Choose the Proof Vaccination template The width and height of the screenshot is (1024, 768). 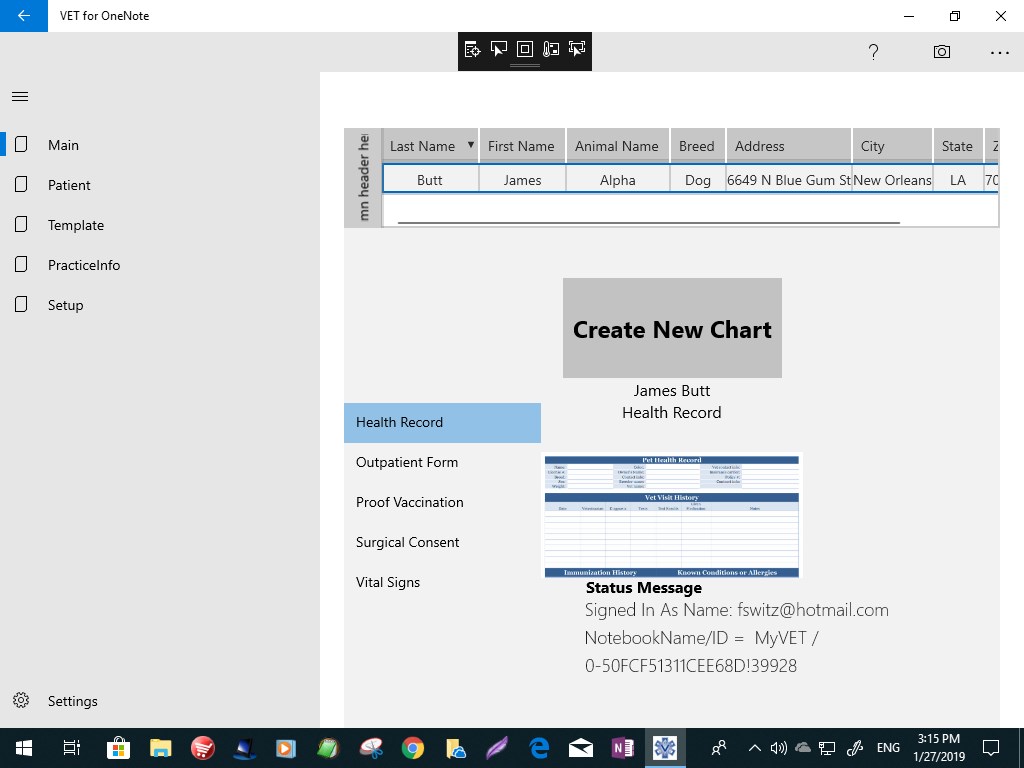click(x=442, y=502)
